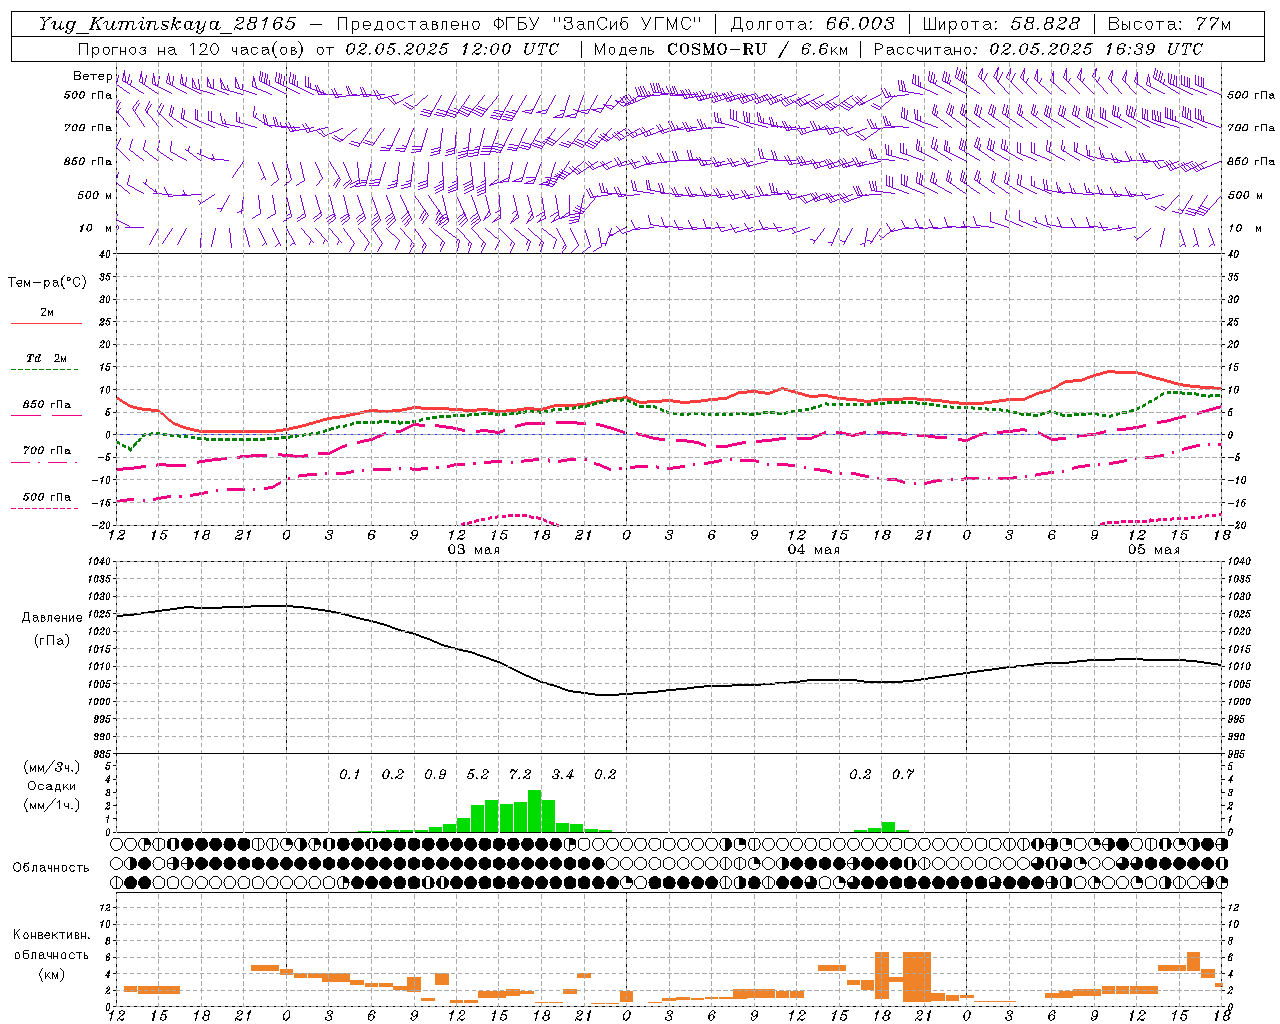Select the forecast header Прогноз на 120 часа(ов)

tap(193, 49)
